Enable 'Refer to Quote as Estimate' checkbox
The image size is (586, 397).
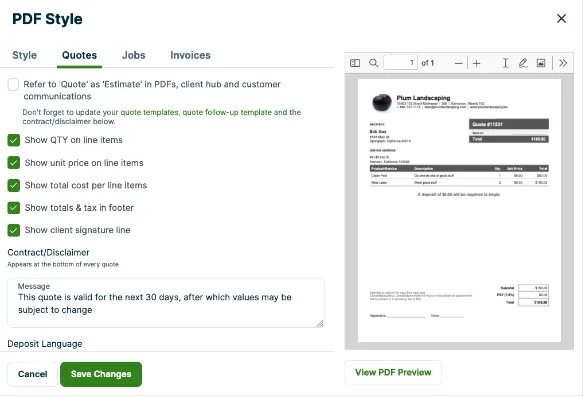(x=13, y=84)
